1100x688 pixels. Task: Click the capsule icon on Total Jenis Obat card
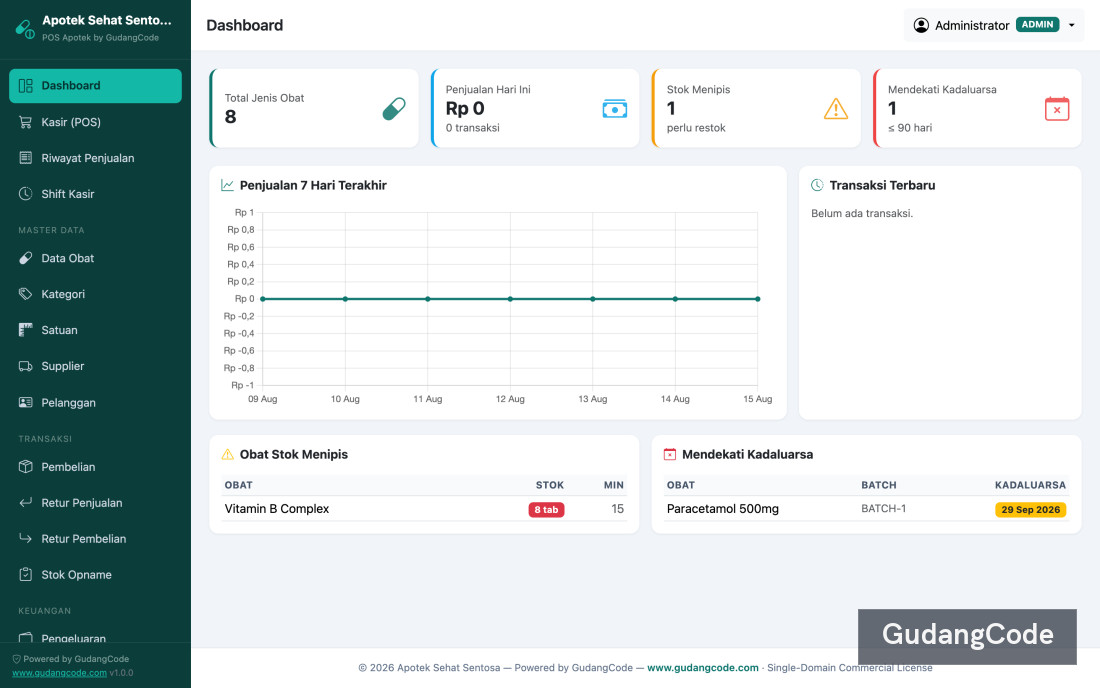(394, 109)
